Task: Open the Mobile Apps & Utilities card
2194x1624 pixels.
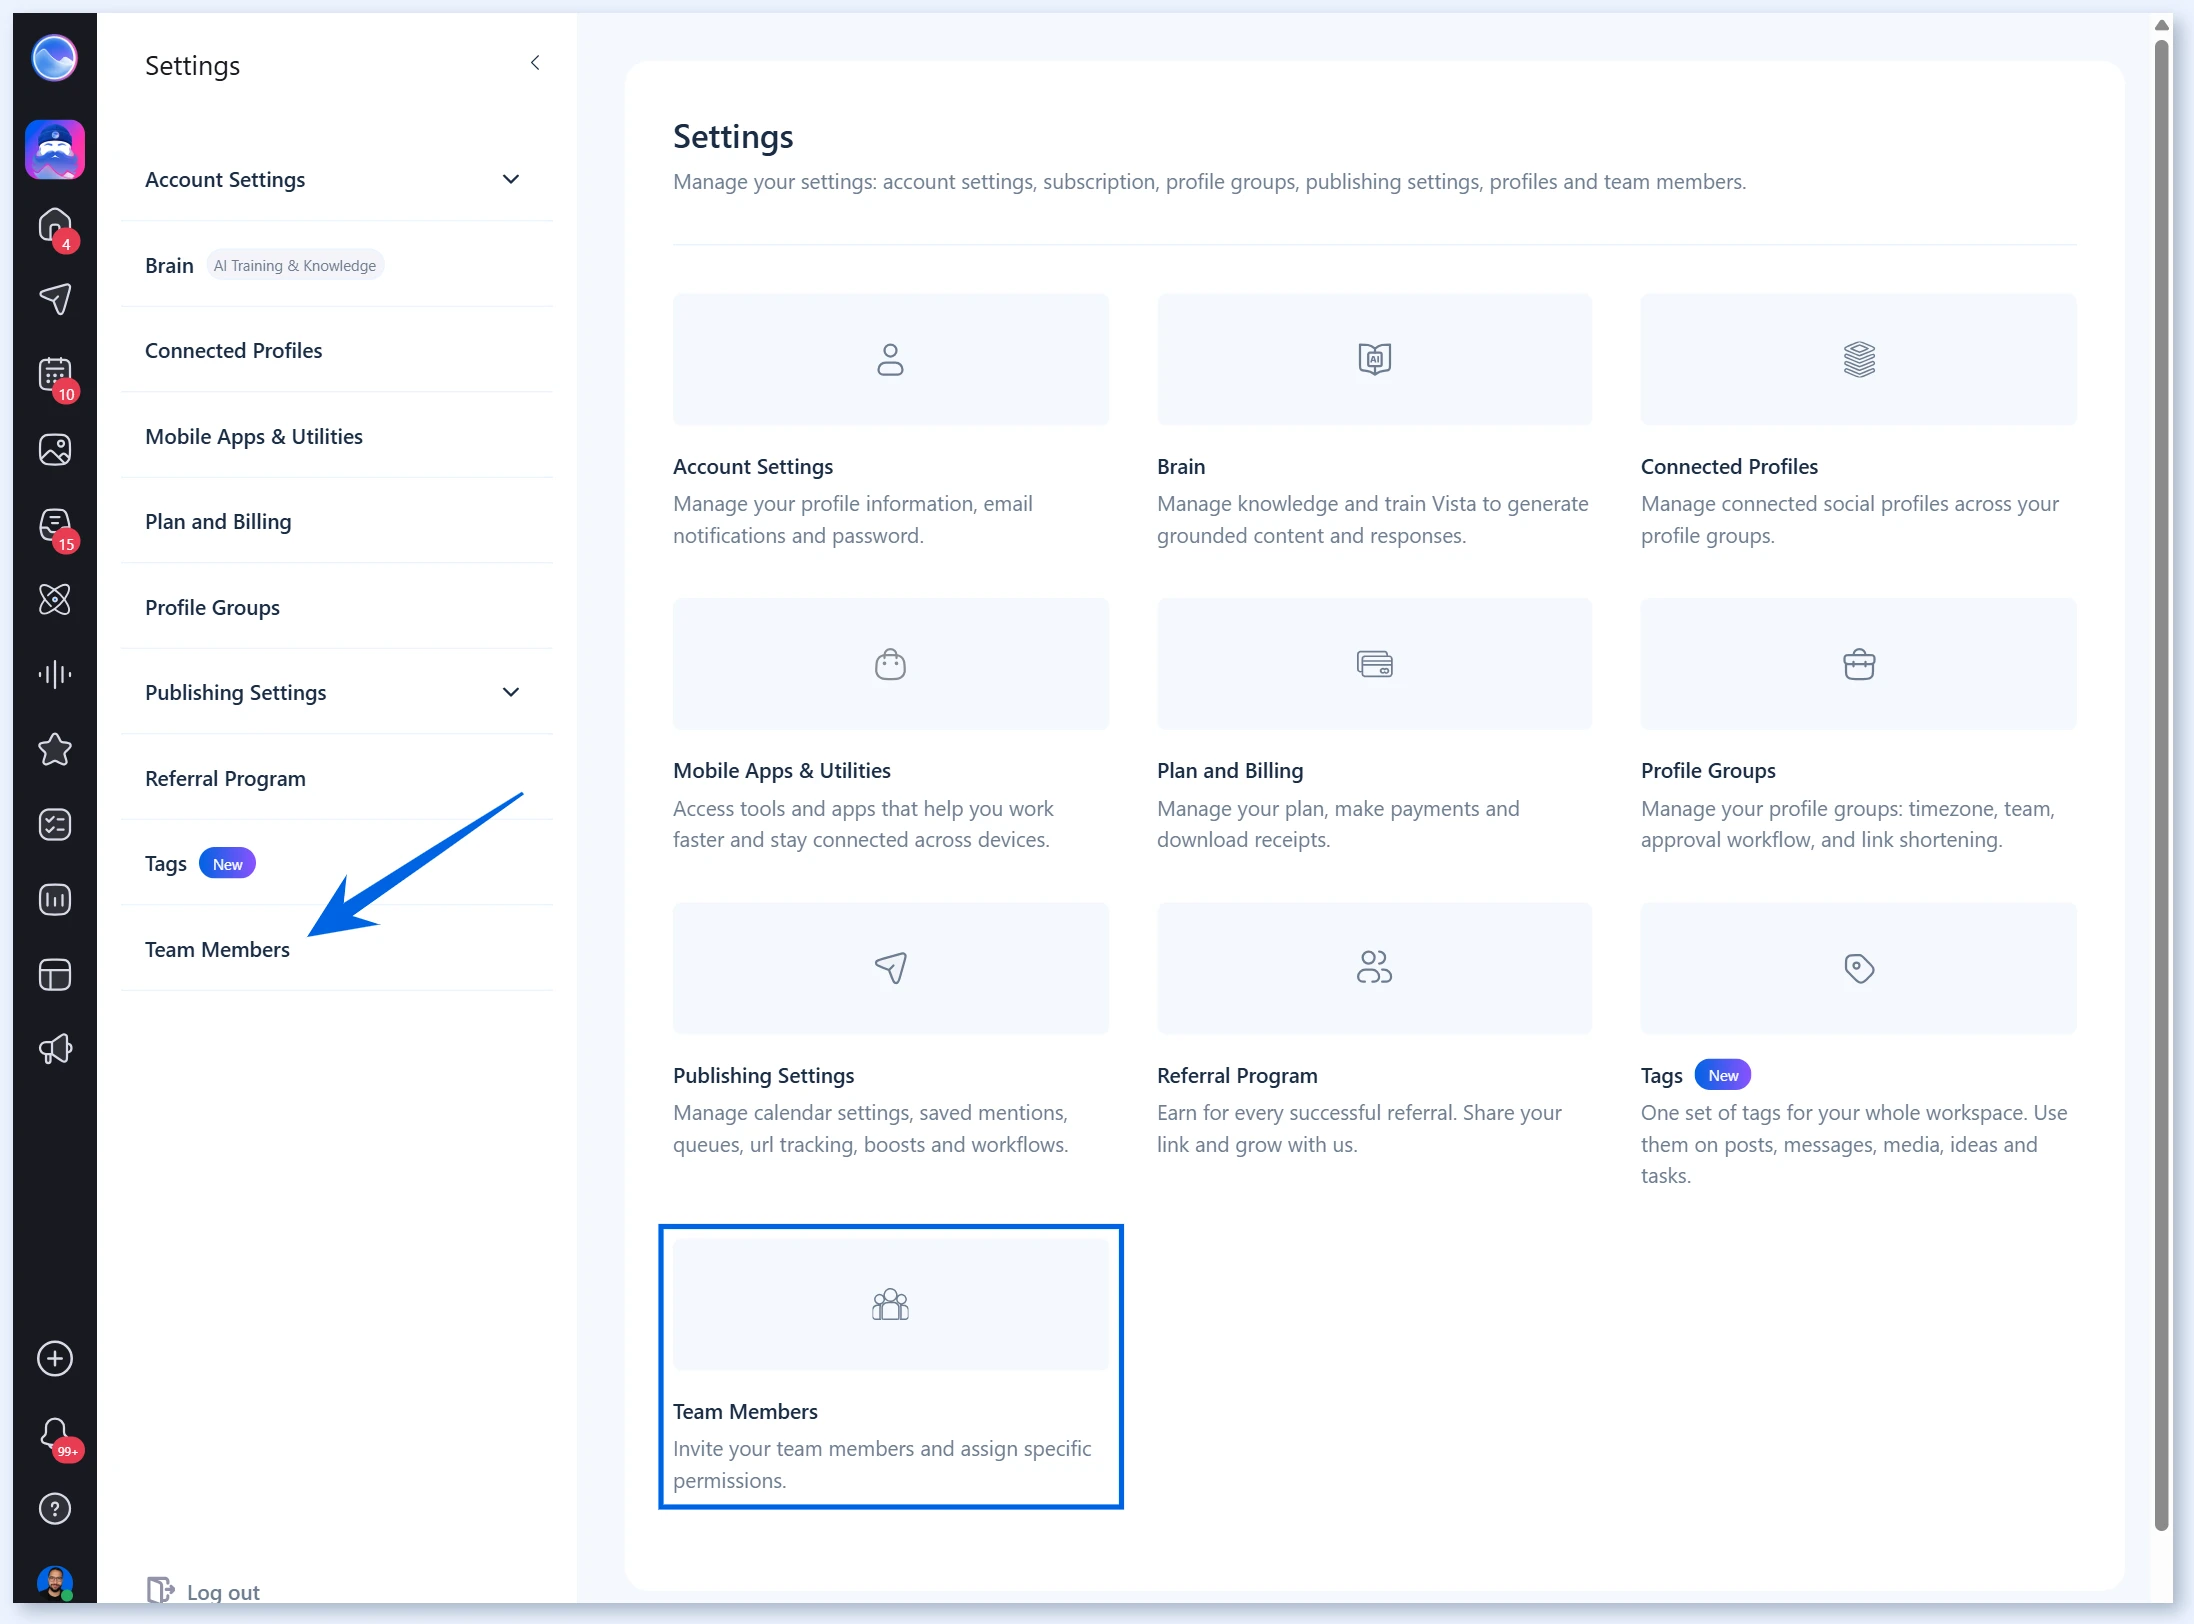Action: click(890, 725)
